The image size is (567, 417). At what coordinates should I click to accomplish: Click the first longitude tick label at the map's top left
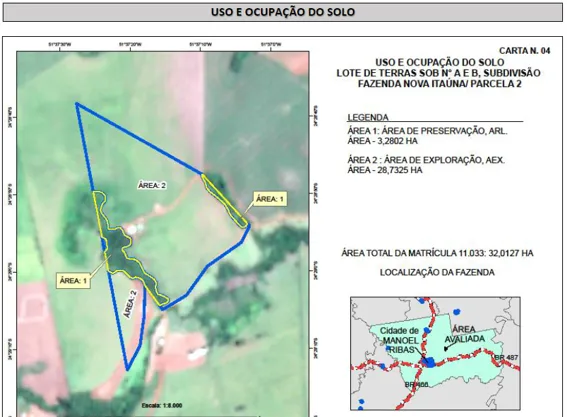click(60, 44)
